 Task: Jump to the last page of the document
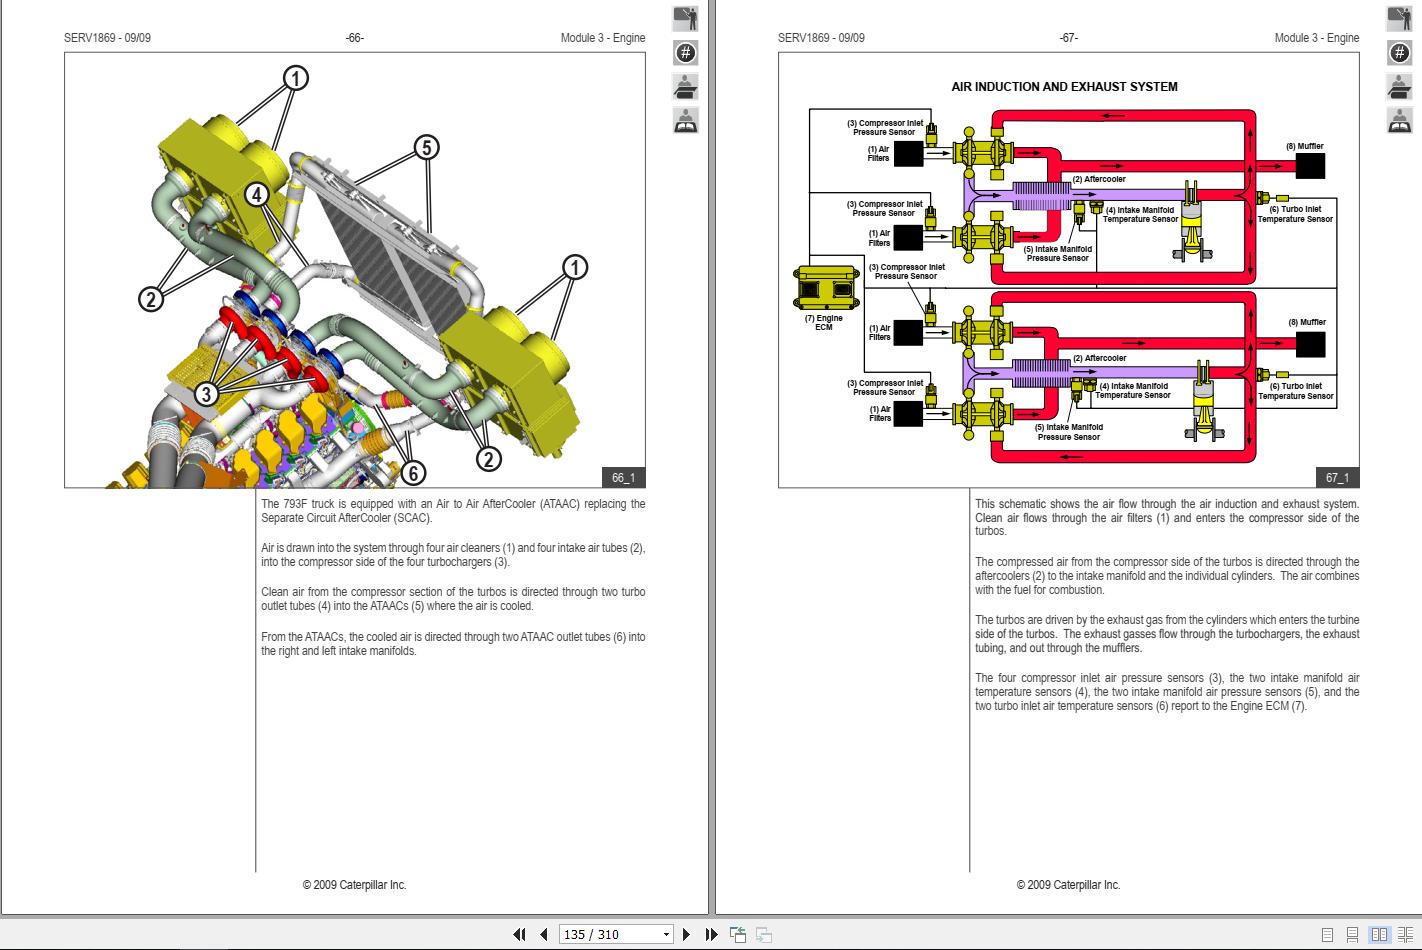711,935
